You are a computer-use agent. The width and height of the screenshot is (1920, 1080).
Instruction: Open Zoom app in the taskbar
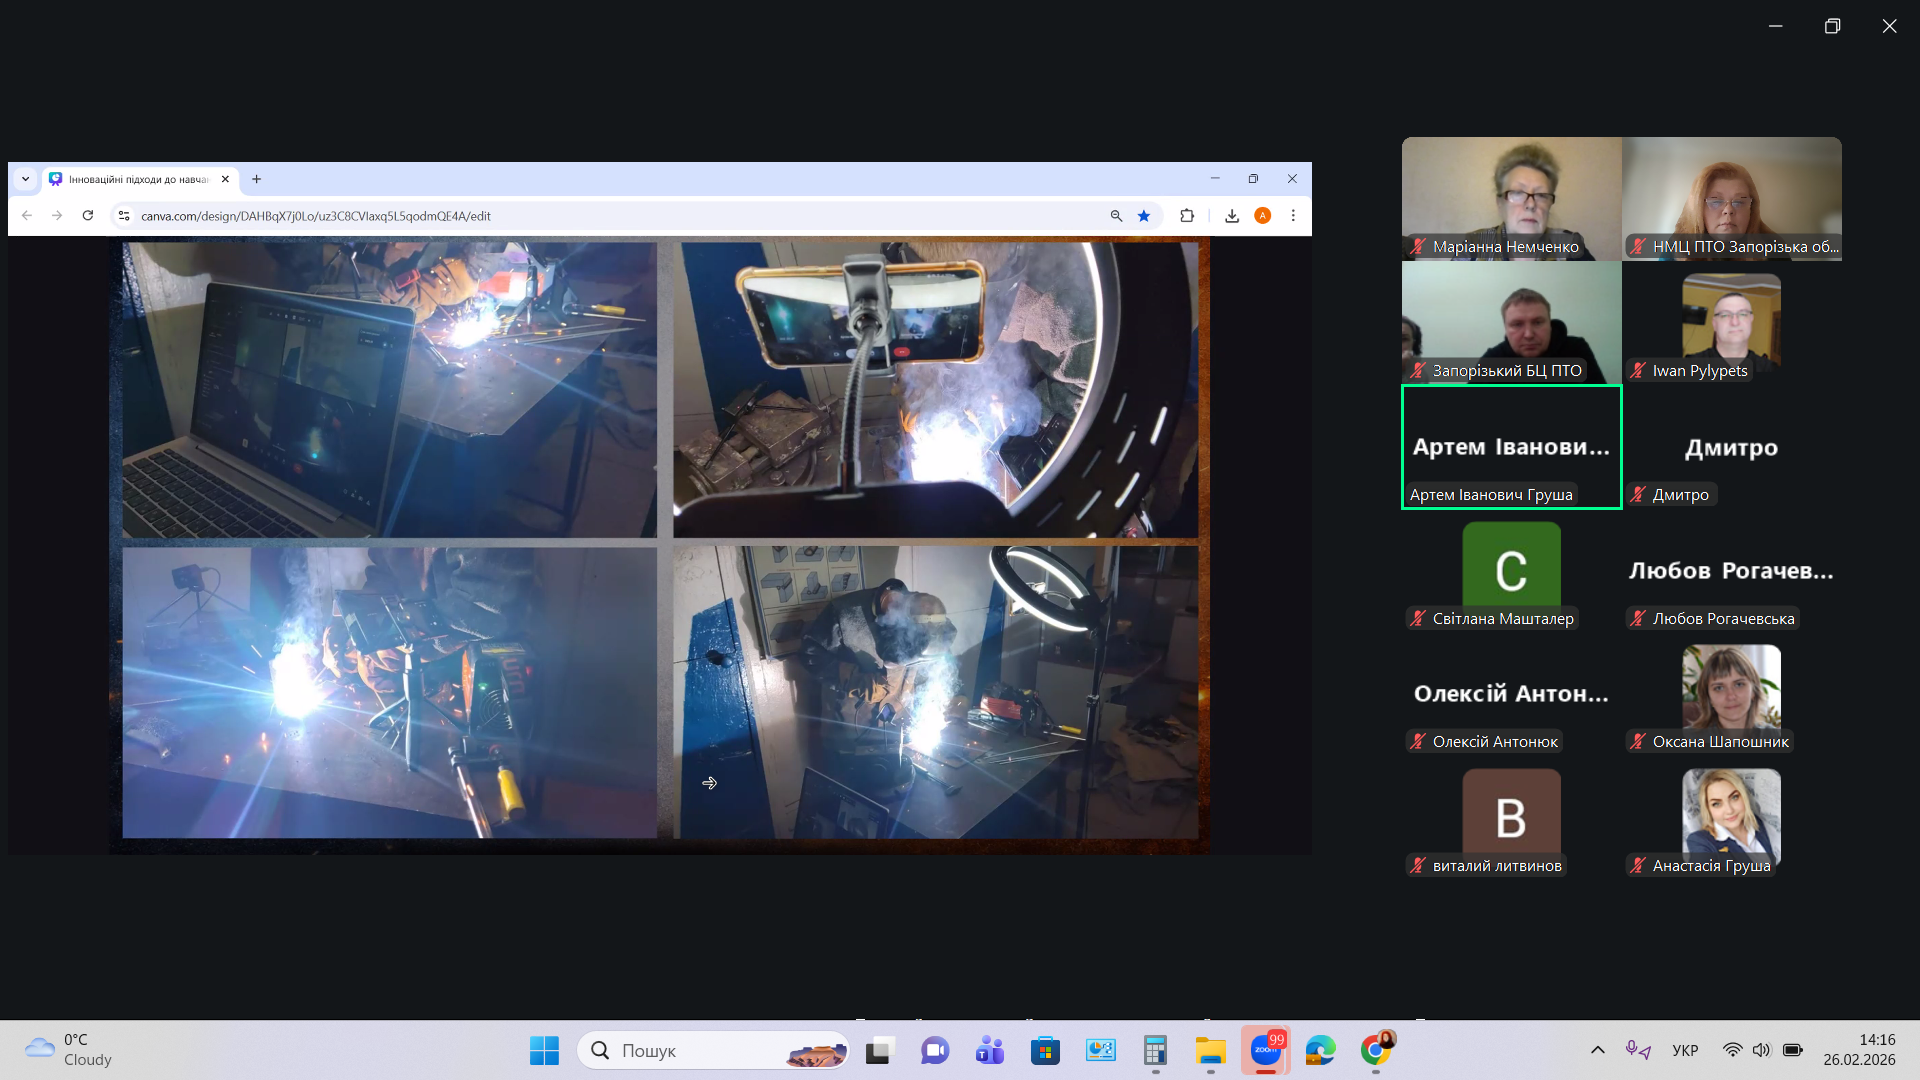coord(1265,1050)
